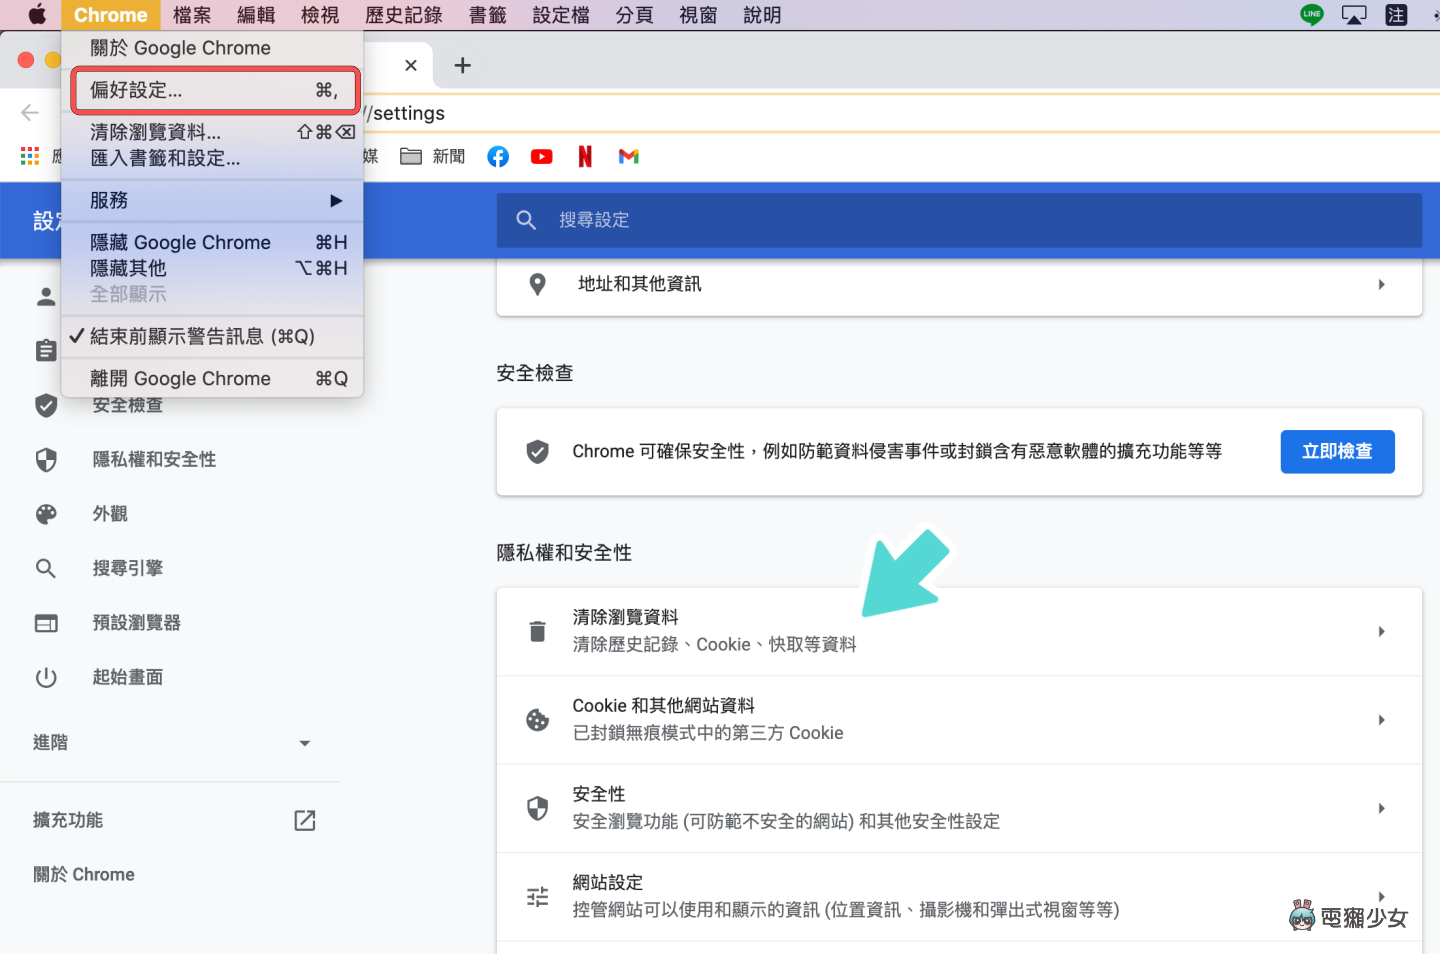Viewport: 1440px width, 954px height.
Task: Click the sidebar clipboard icon
Action: (x=46, y=350)
